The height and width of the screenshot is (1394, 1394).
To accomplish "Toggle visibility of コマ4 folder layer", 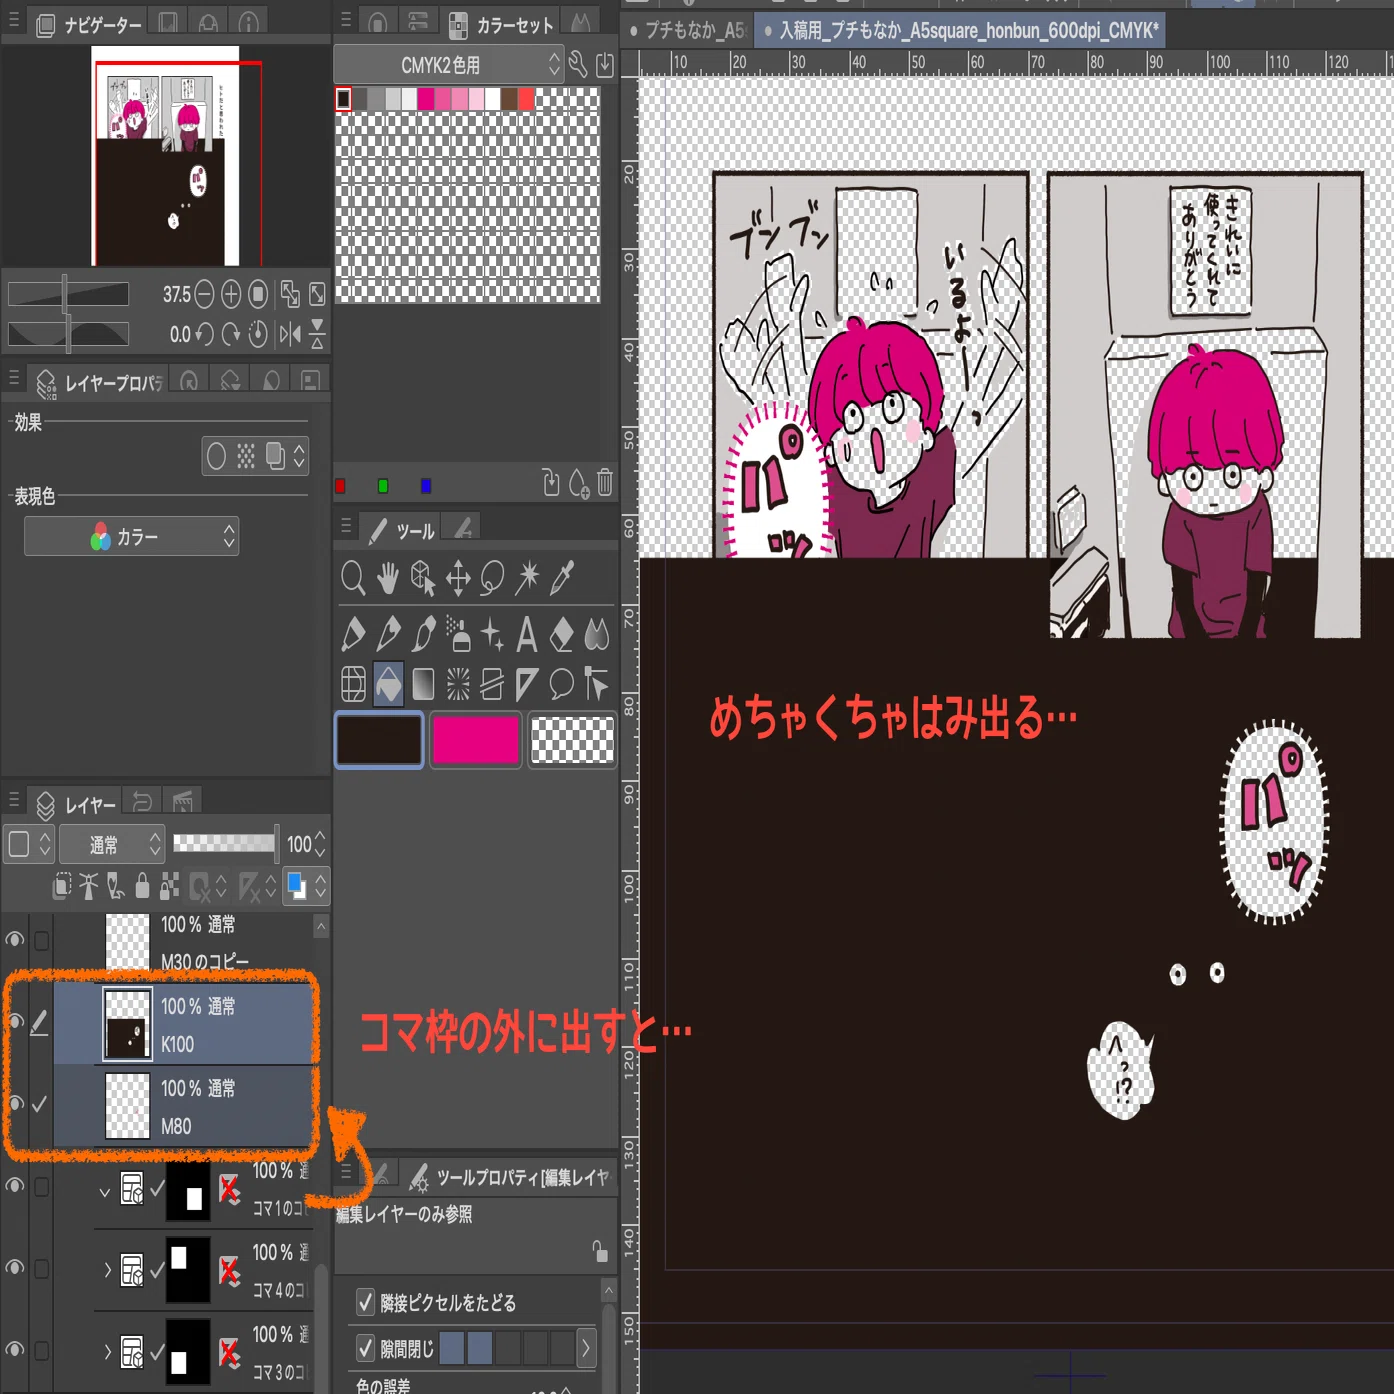I will [x=15, y=1268].
